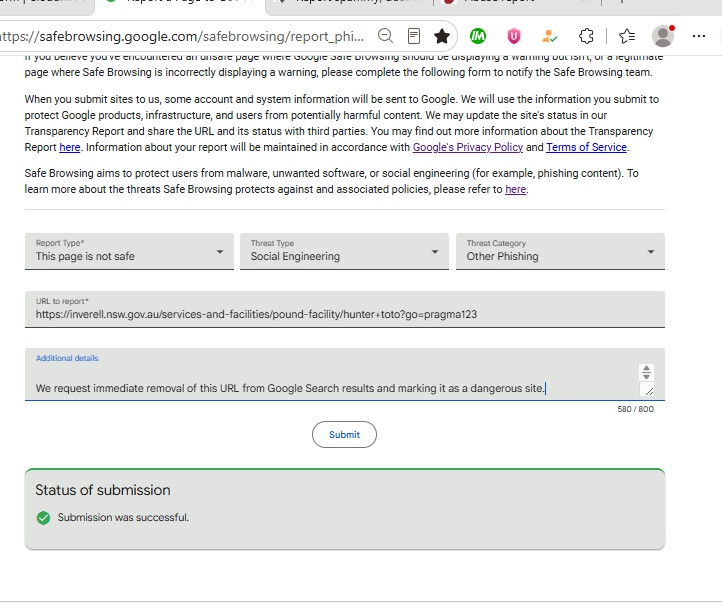Open the Threat Type dropdown
Screen dimensions: 722x603
[344, 251]
